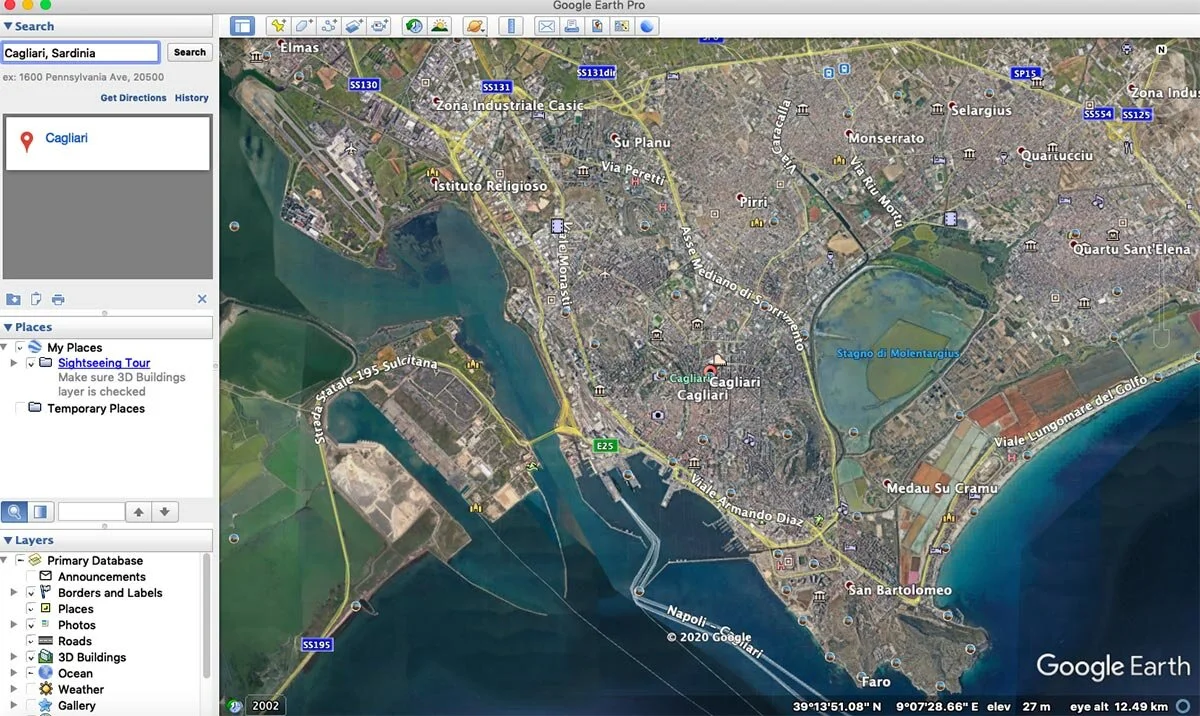Uncheck the Sightseeing Tour checkbox

31,363
